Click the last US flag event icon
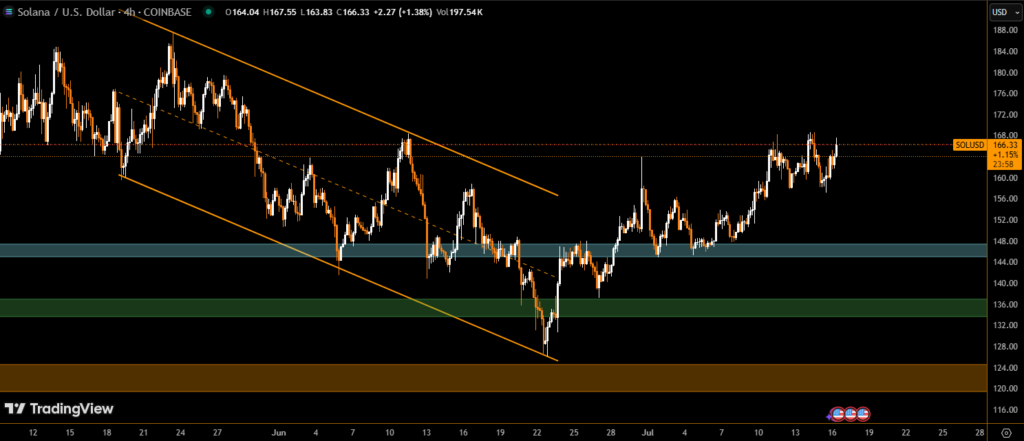 (864, 412)
